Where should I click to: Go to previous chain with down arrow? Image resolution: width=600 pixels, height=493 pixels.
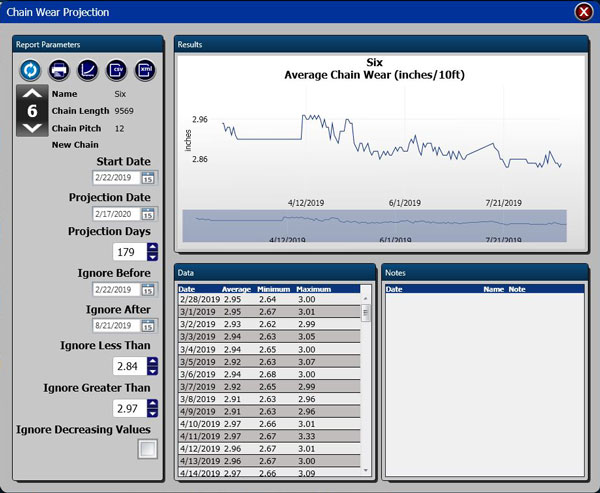click(32, 128)
